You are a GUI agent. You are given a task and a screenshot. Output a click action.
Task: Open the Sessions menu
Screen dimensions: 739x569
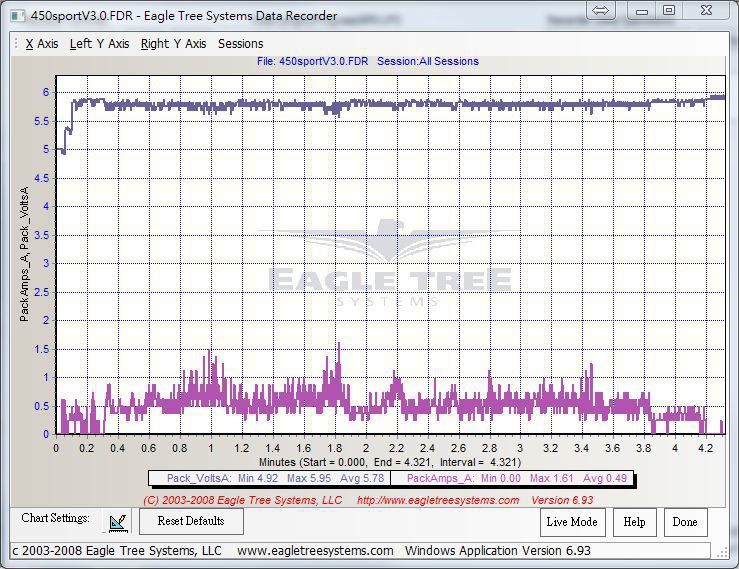point(240,44)
